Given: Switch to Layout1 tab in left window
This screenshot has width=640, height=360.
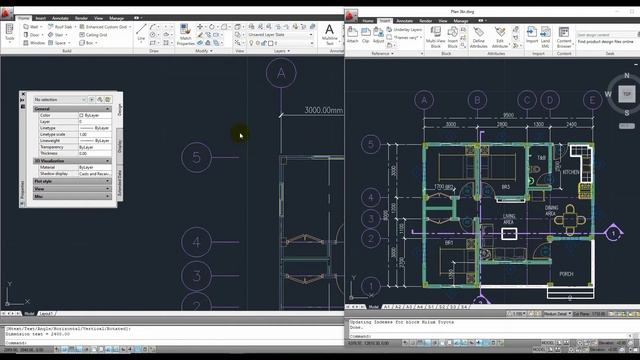Looking at the screenshot, I should (x=46, y=313).
